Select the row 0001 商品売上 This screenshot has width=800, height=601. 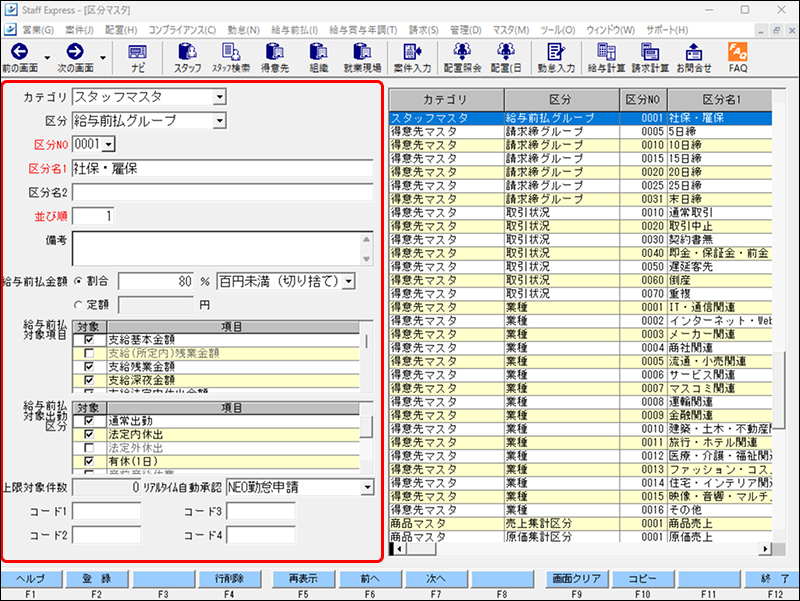pyautogui.click(x=580, y=523)
